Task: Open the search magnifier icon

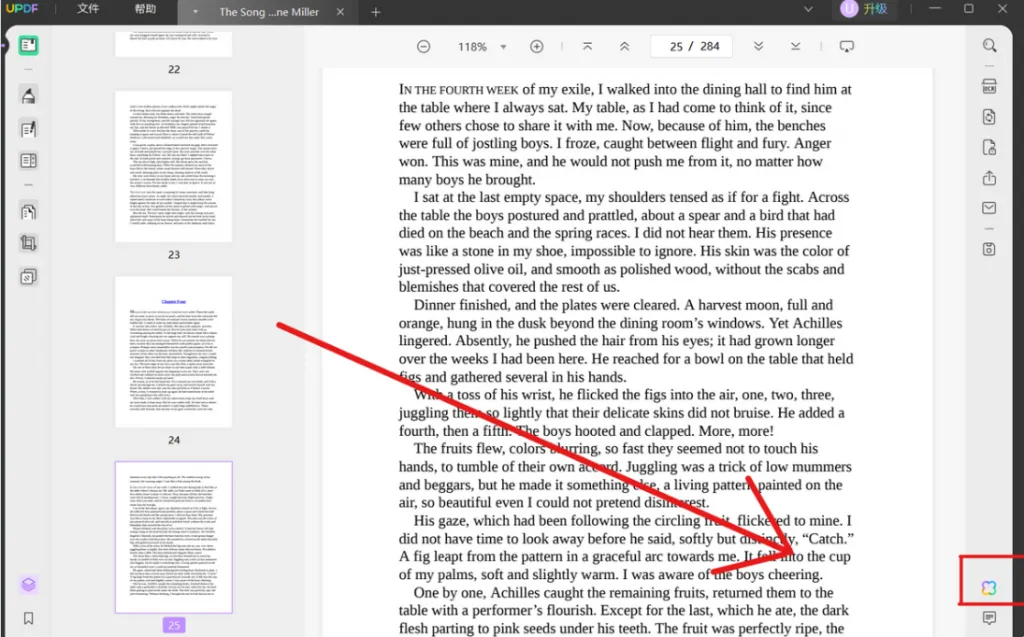Action: point(989,45)
